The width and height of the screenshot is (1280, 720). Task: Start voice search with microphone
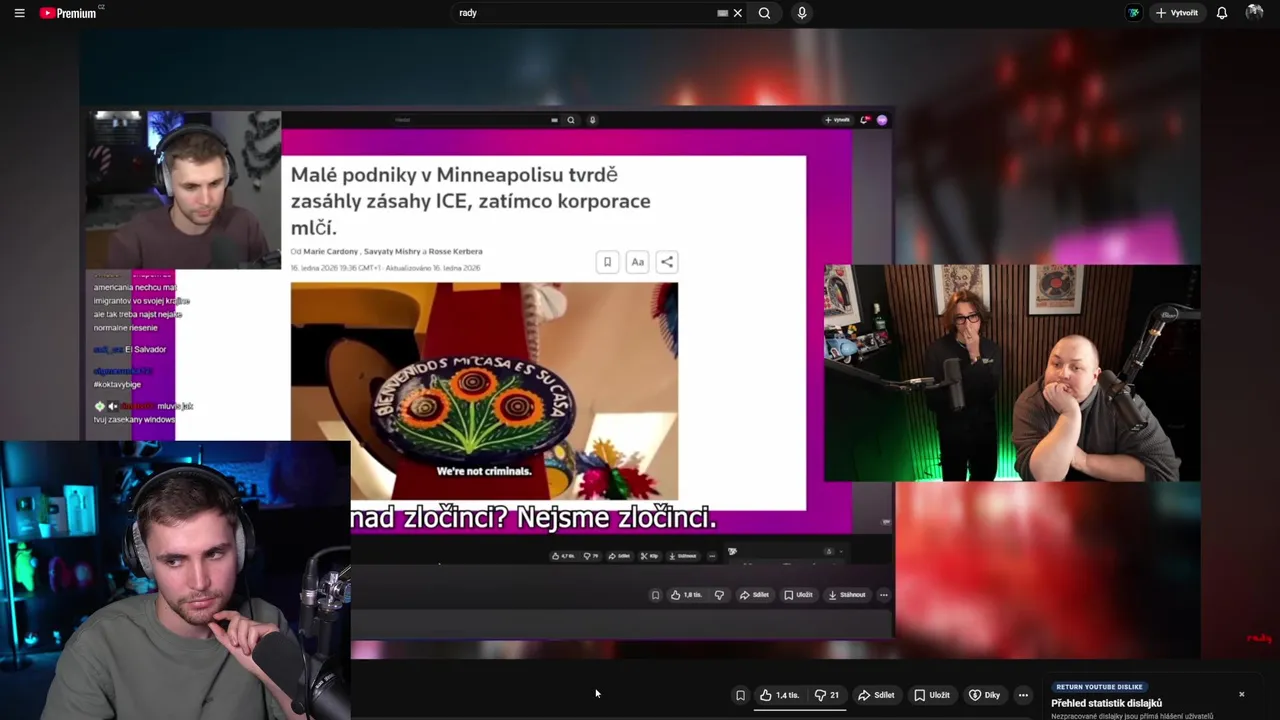[x=801, y=13]
